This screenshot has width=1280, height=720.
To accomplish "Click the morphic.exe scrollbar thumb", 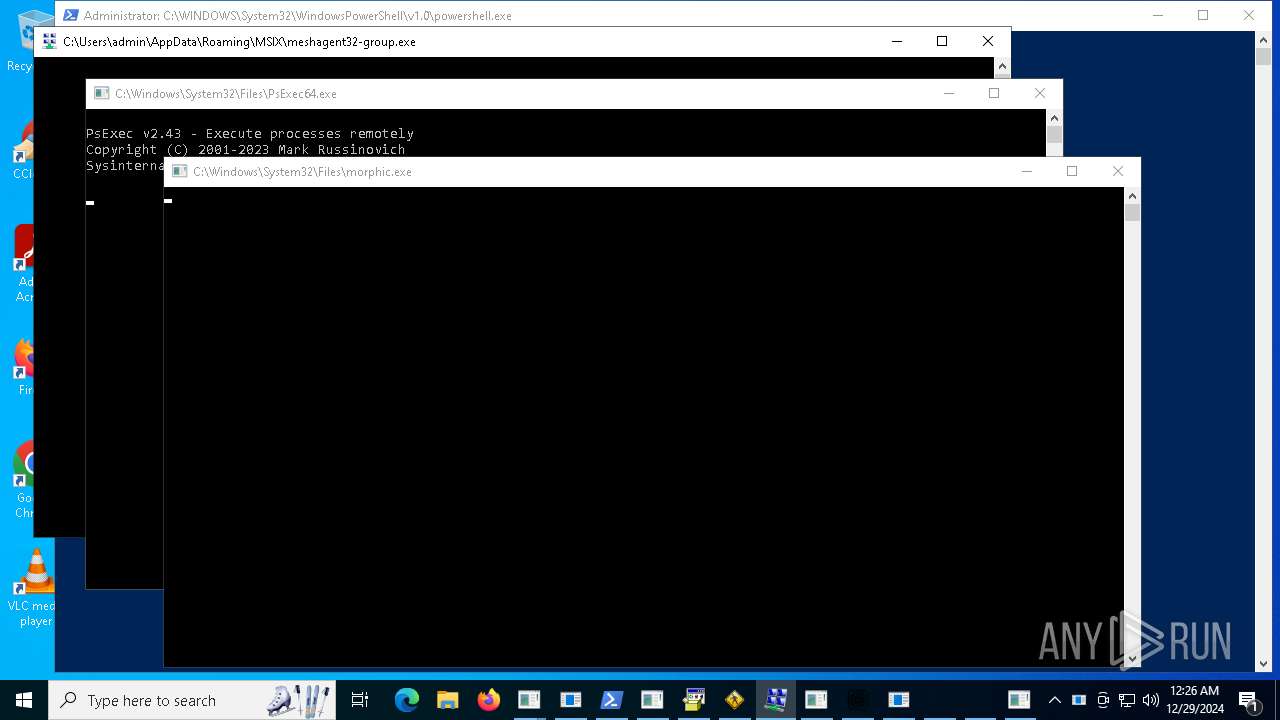I will [1132, 213].
